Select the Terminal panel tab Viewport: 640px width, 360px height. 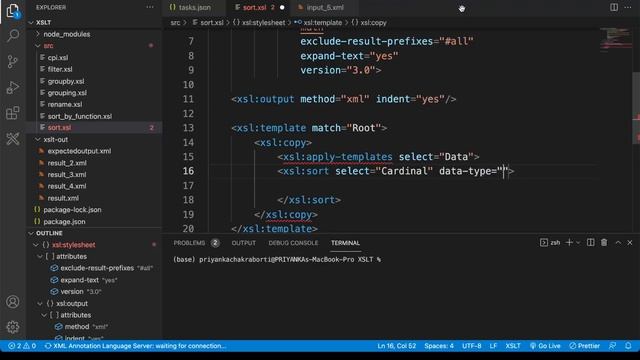pos(345,243)
